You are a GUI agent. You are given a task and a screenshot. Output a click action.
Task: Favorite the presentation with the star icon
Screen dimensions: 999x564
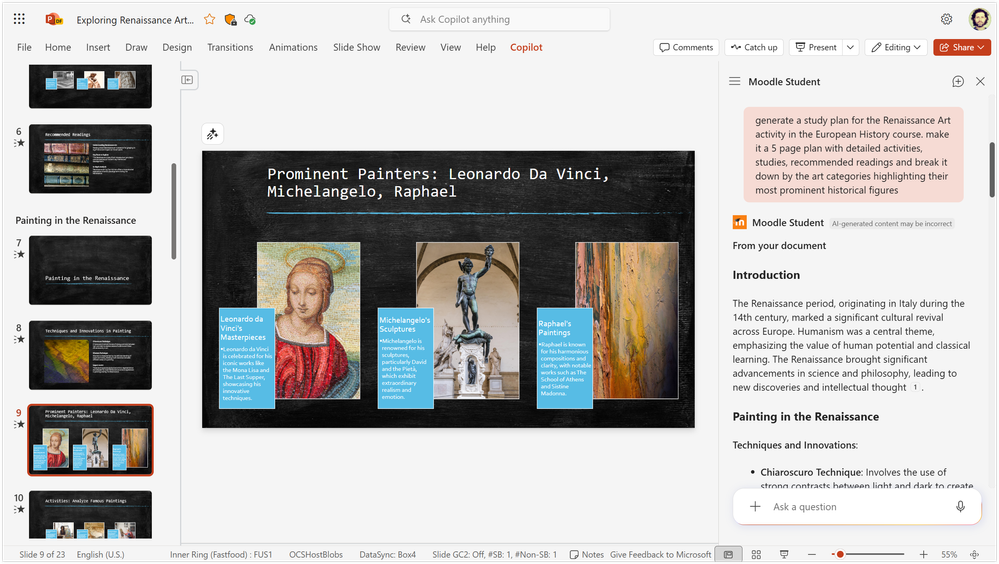point(210,20)
